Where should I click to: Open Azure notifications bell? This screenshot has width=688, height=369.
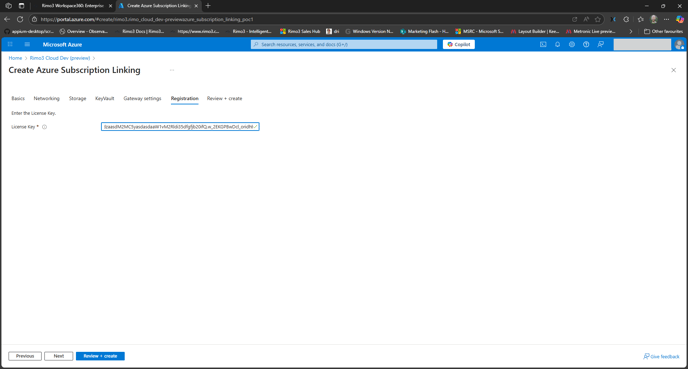point(557,44)
